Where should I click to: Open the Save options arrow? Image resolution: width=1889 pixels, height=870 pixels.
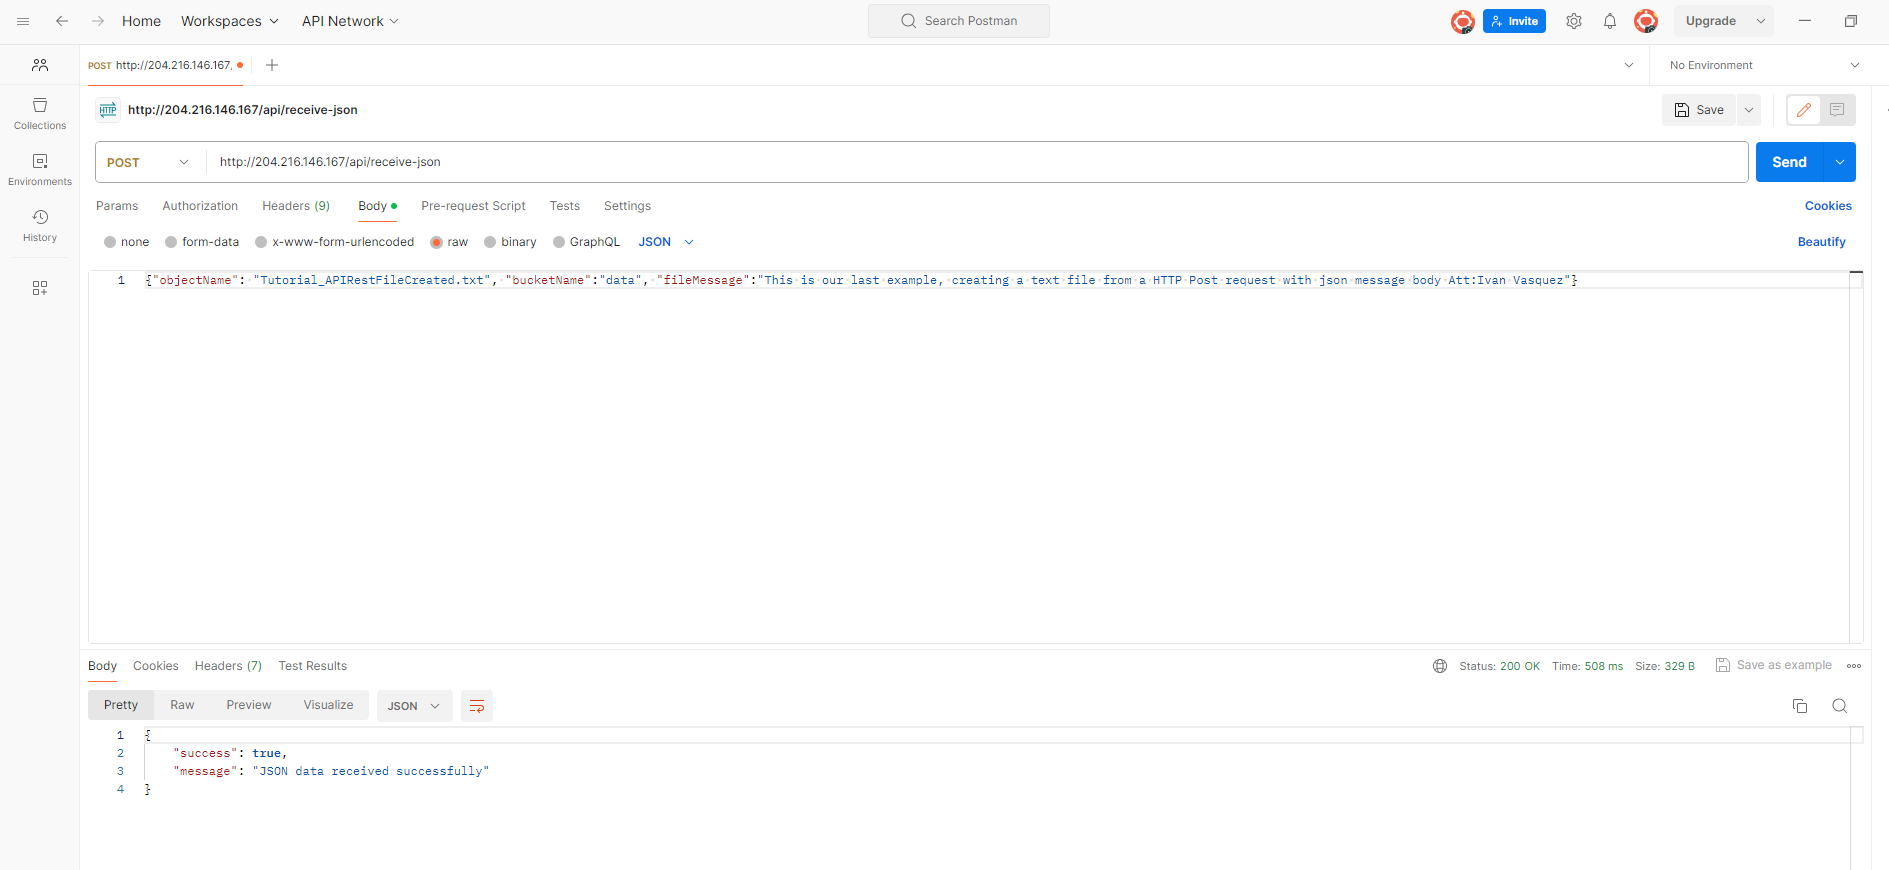(x=1749, y=110)
